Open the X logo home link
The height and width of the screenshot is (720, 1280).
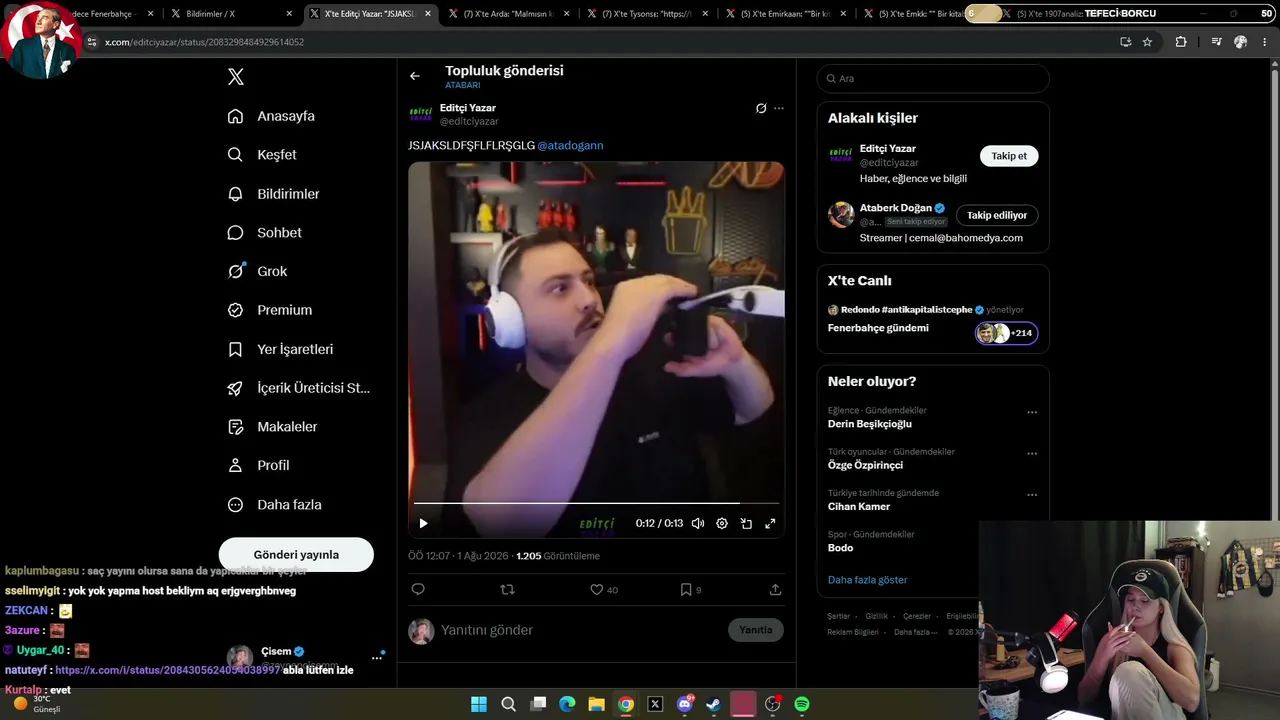tap(236, 77)
